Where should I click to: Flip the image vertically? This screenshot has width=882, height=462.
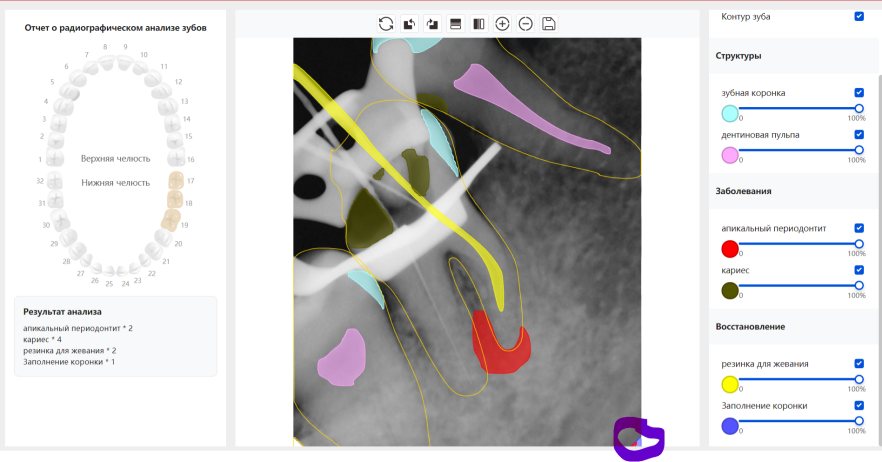tap(455, 23)
